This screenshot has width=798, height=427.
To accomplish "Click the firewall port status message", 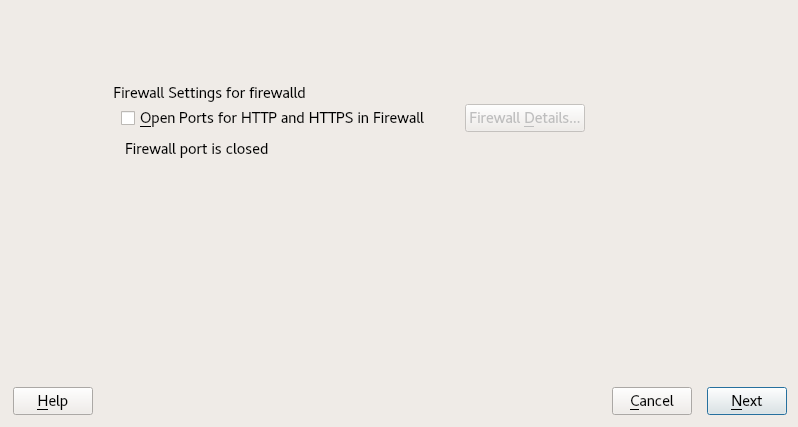I will point(196,149).
